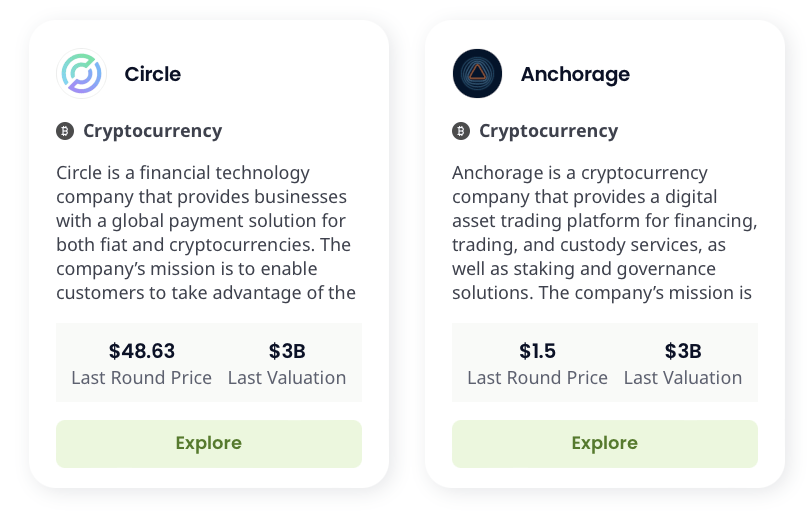This screenshot has height=512, width=810.
Task: Click Last Round Price label under $48.63
Action: point(142,378)
